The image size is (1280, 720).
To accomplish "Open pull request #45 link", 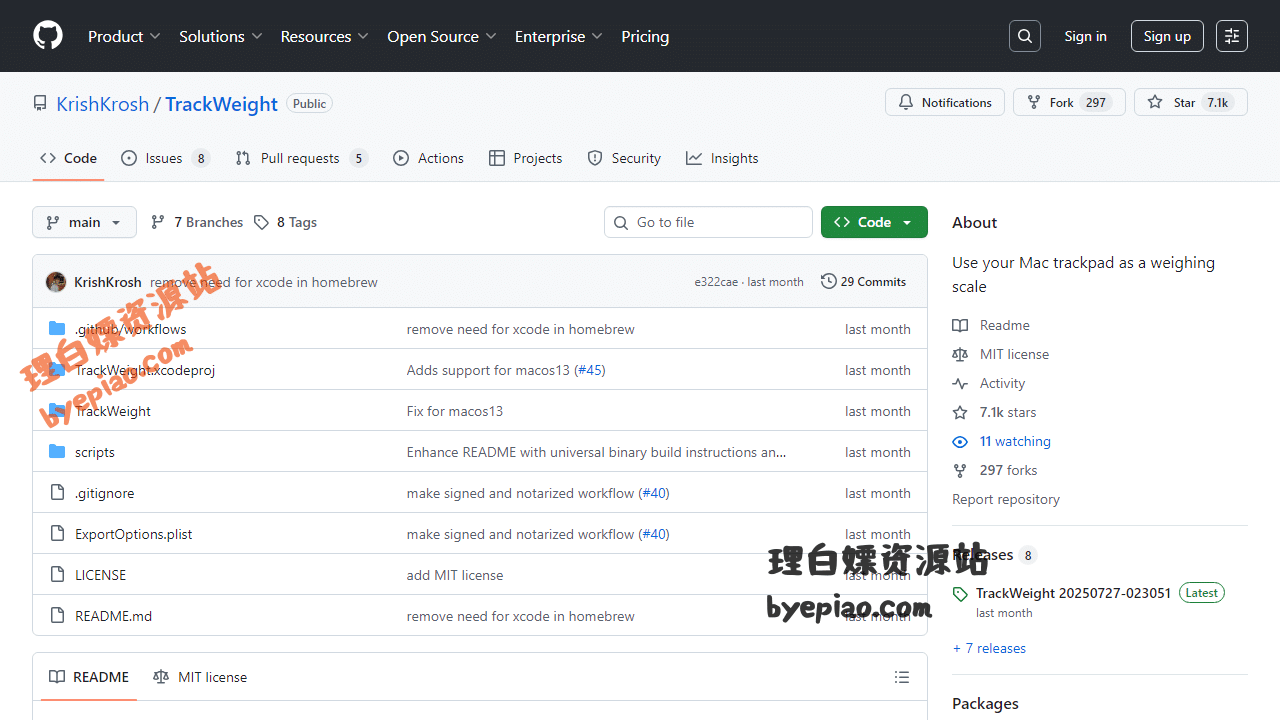I will click(590, 370).
